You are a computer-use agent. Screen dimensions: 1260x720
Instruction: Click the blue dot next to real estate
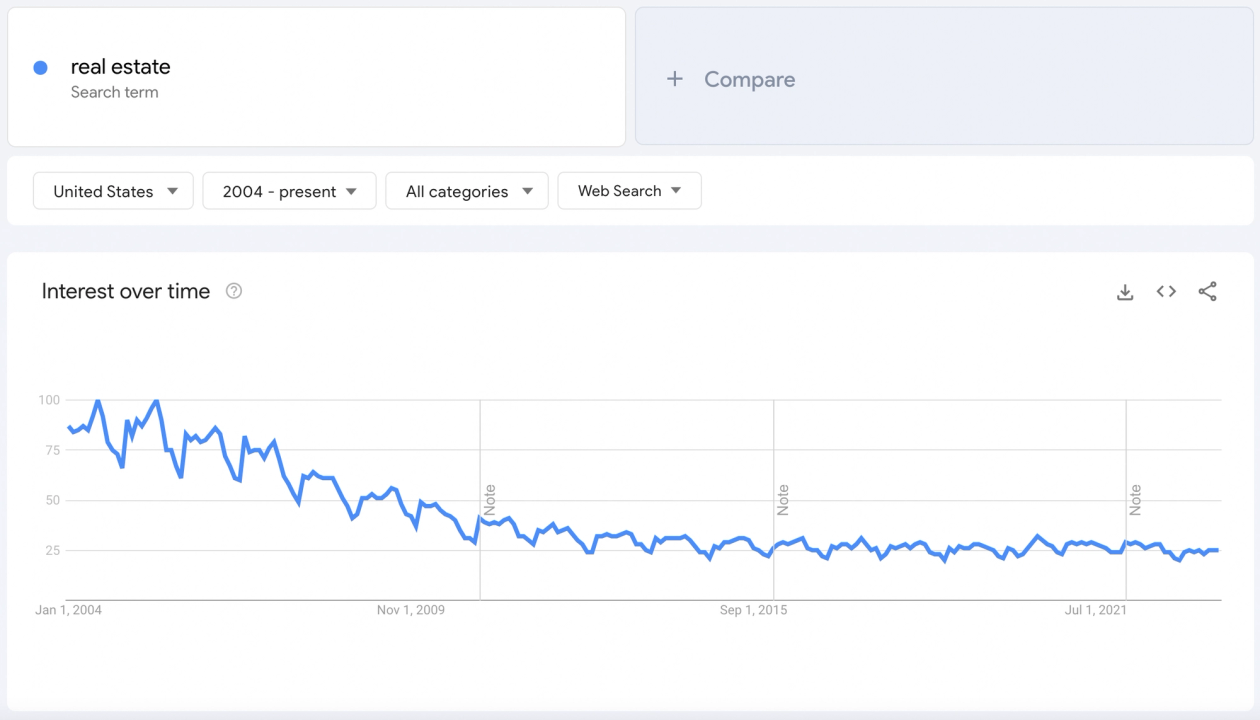[x=40, y=68]
